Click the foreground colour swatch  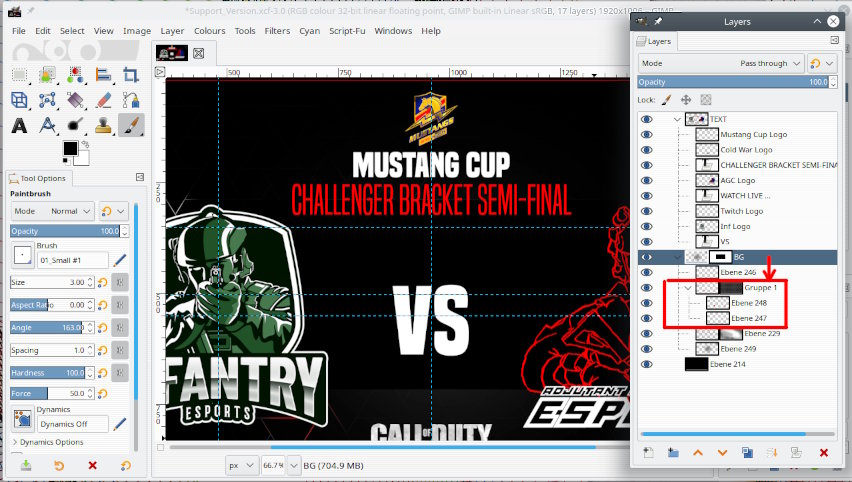(70, 147)
